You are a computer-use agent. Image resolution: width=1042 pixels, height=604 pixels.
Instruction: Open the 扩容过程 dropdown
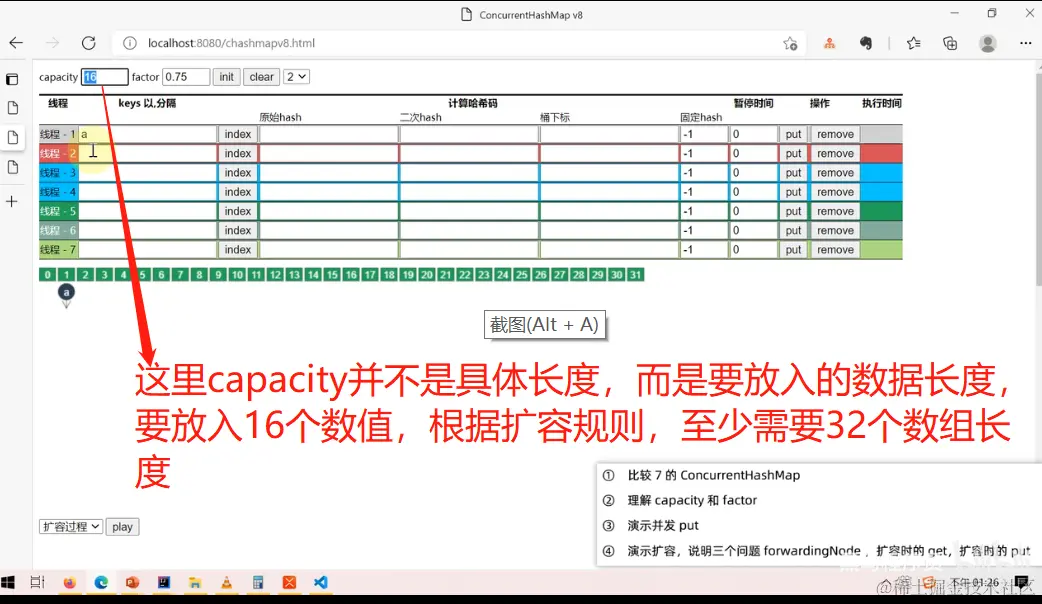pos(70,526)
